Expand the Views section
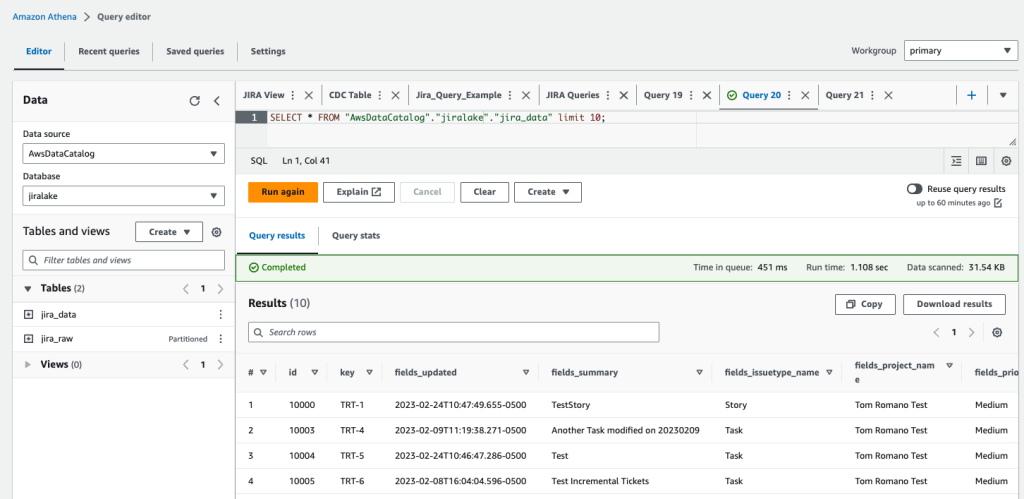 tap(27, 364)
